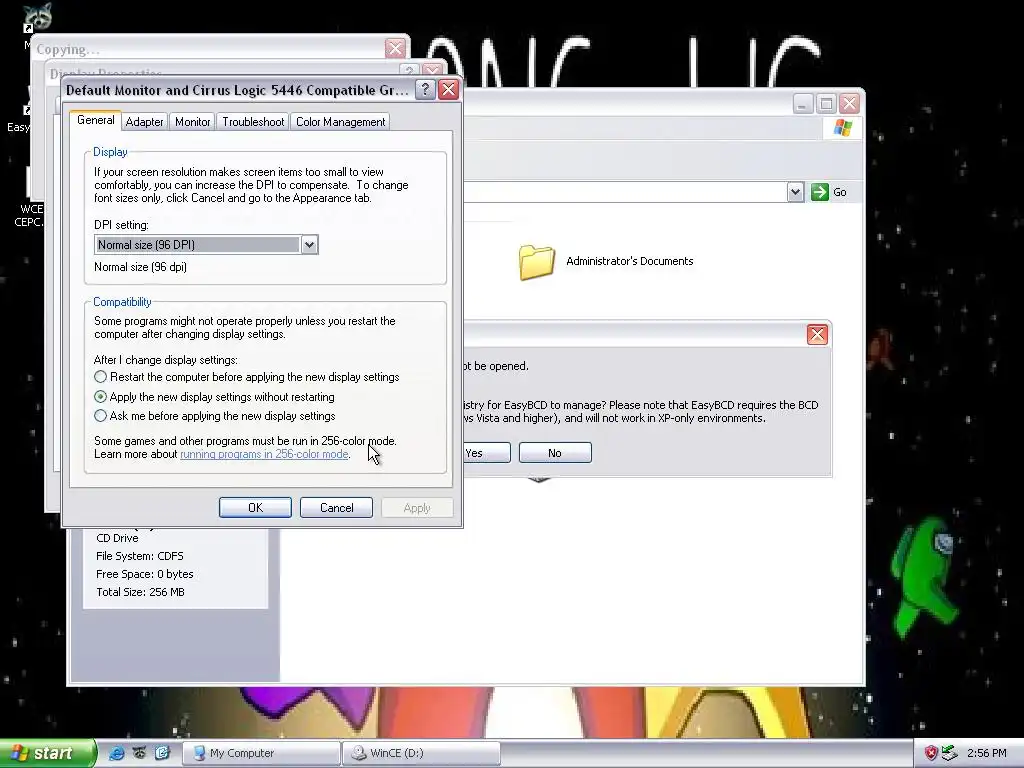The height and width of the screenshot is (768, 1024).
Task: Click the green Go arrow button
Action: [820, 192]
